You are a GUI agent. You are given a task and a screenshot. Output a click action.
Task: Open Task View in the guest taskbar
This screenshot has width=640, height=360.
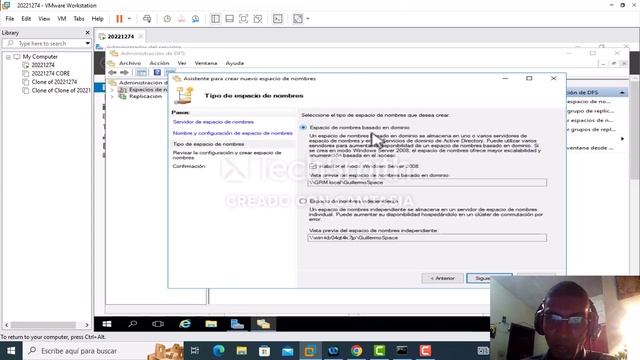click(158, 324)
